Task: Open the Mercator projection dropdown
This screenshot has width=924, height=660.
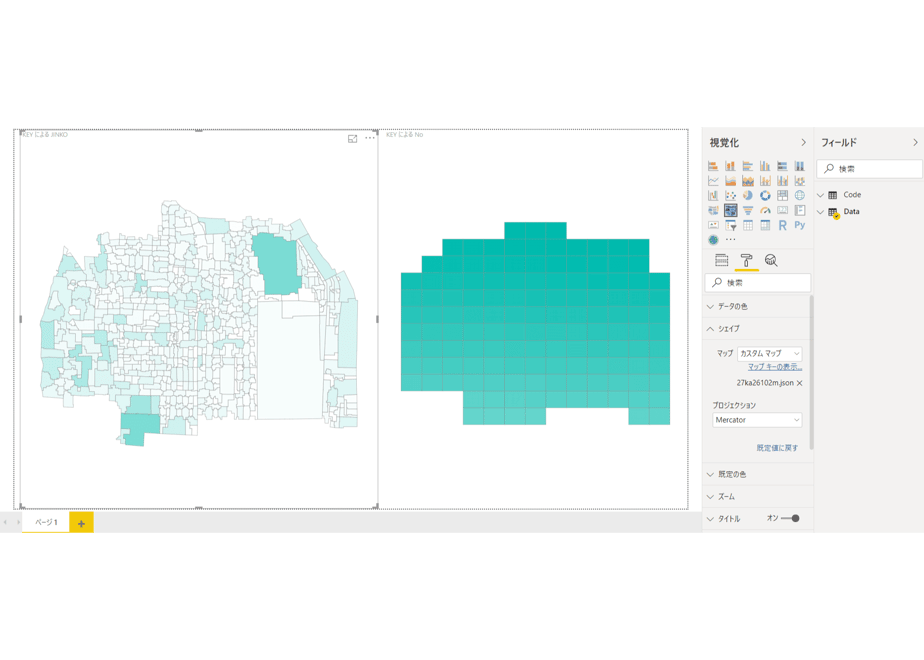Action: click(x=757, y=420)
